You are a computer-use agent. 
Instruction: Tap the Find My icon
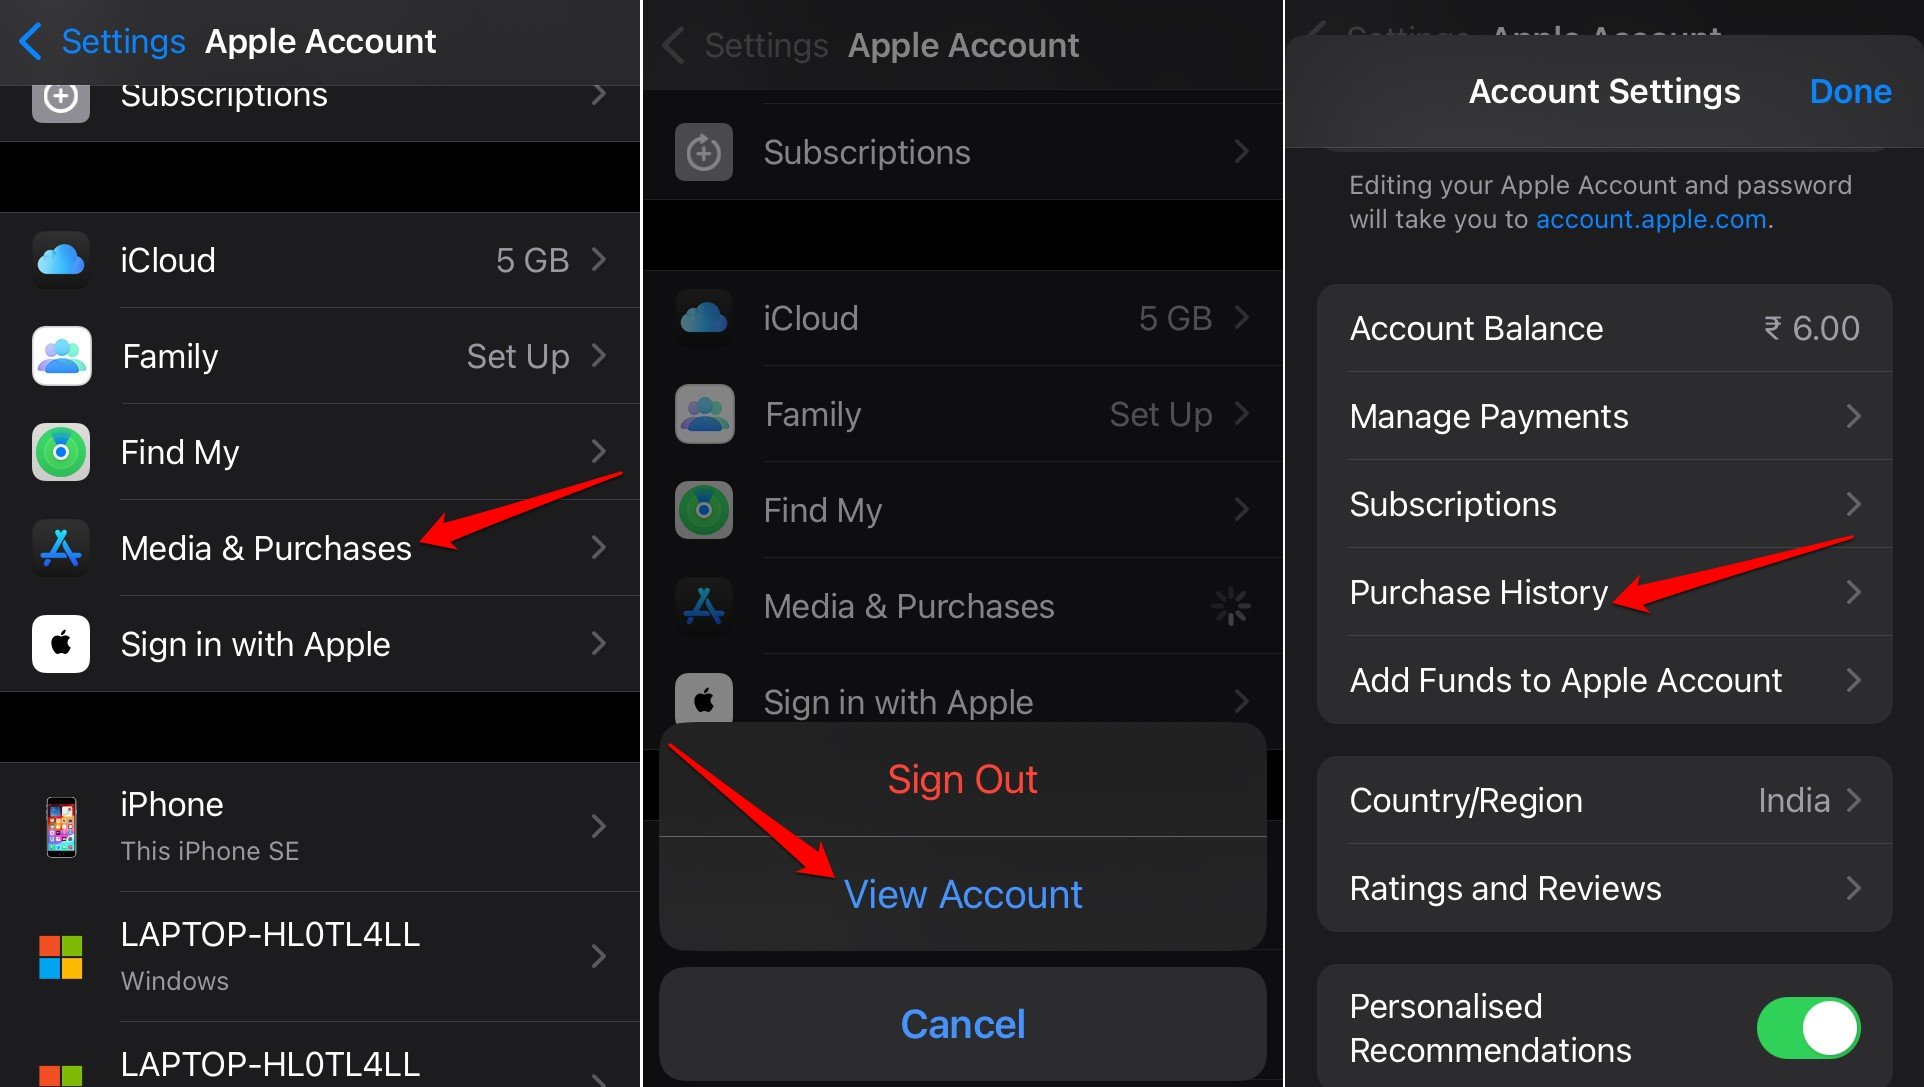pyautogui.click(x=59, y=452)
